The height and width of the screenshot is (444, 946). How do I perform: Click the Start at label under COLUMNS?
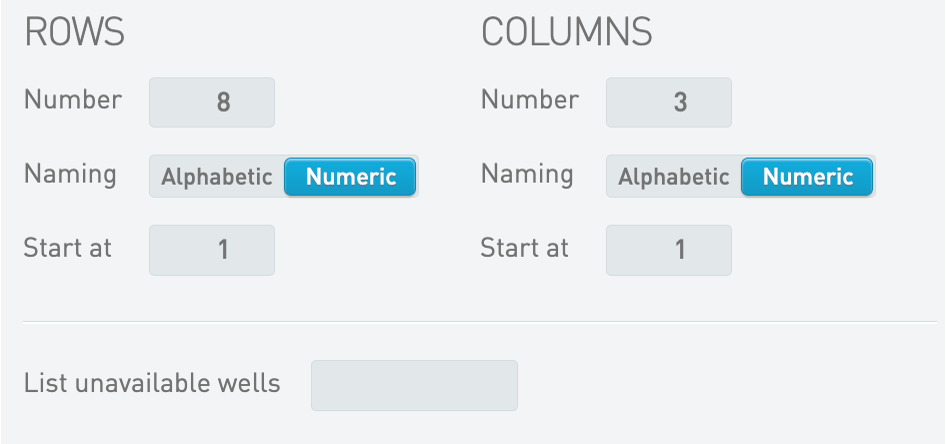point(525,248)
